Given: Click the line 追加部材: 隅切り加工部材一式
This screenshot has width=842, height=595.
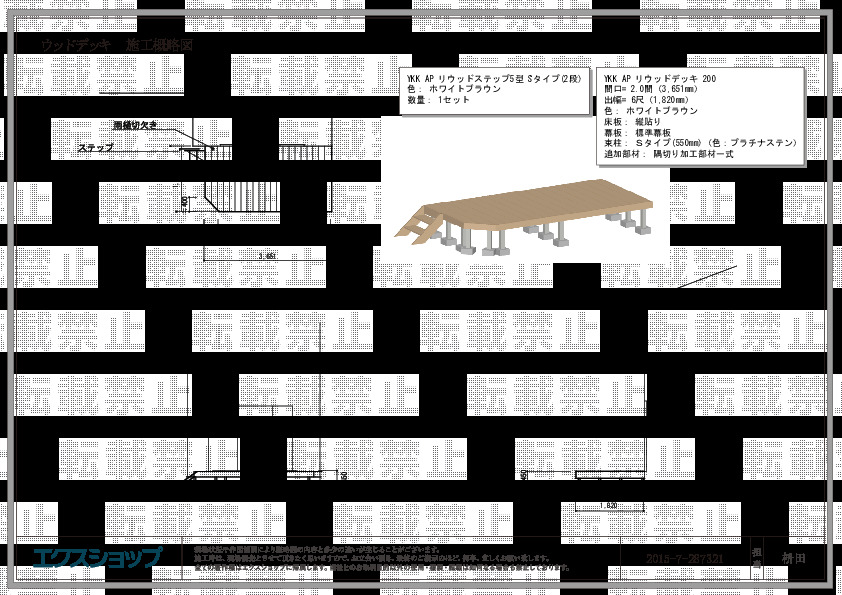Looking at the screenshot, I should (x=668, y=154).
